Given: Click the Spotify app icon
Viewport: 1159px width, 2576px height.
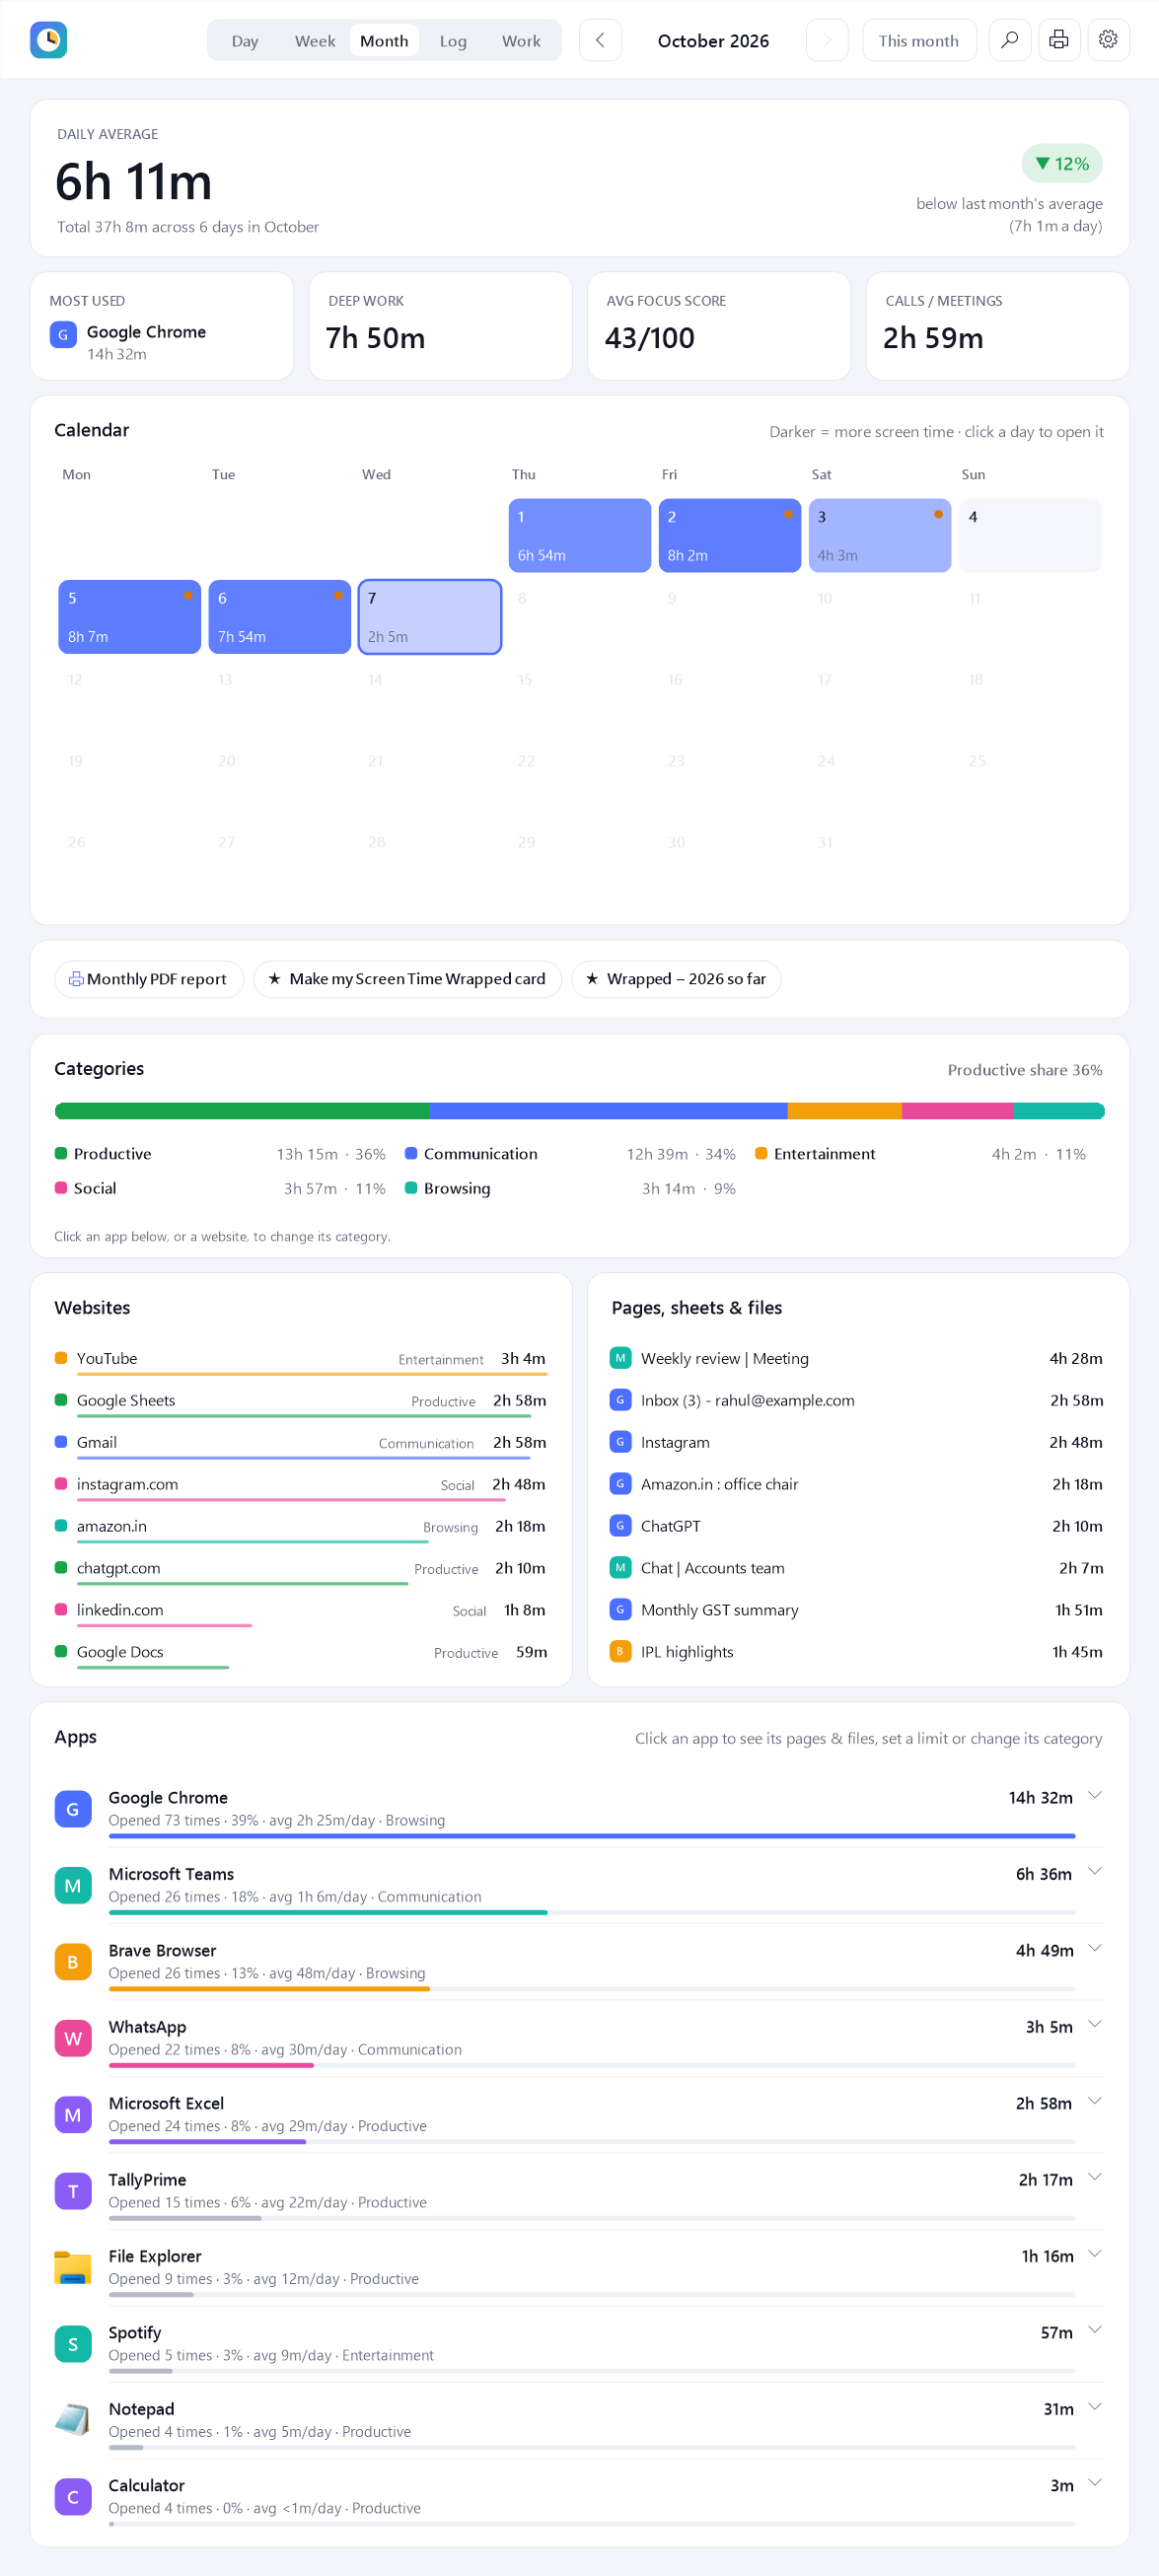Looking at the screenshot, I should coord(73,2344).
